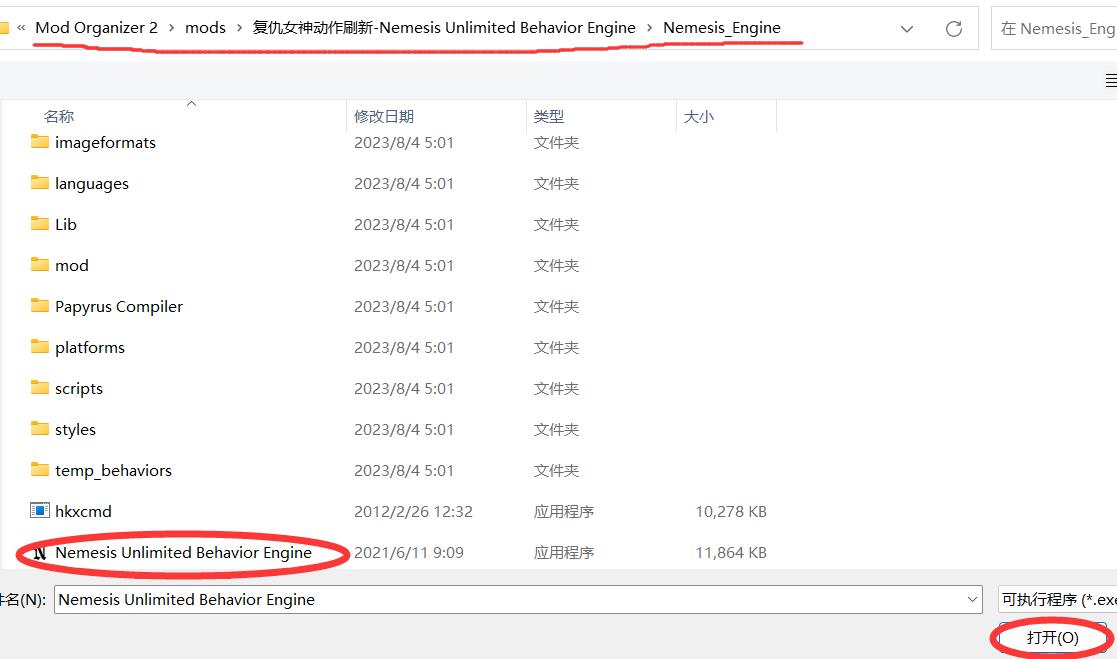
Task: Select the Nemesis_Engine breadcrumb segment
Action: click(x=722, y=28)
